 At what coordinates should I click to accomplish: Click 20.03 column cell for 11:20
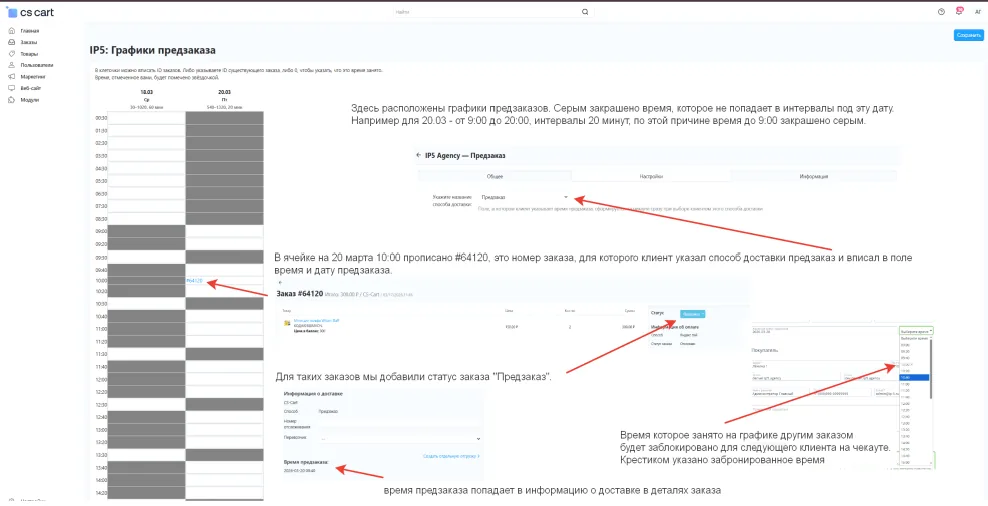click(224, 342)
